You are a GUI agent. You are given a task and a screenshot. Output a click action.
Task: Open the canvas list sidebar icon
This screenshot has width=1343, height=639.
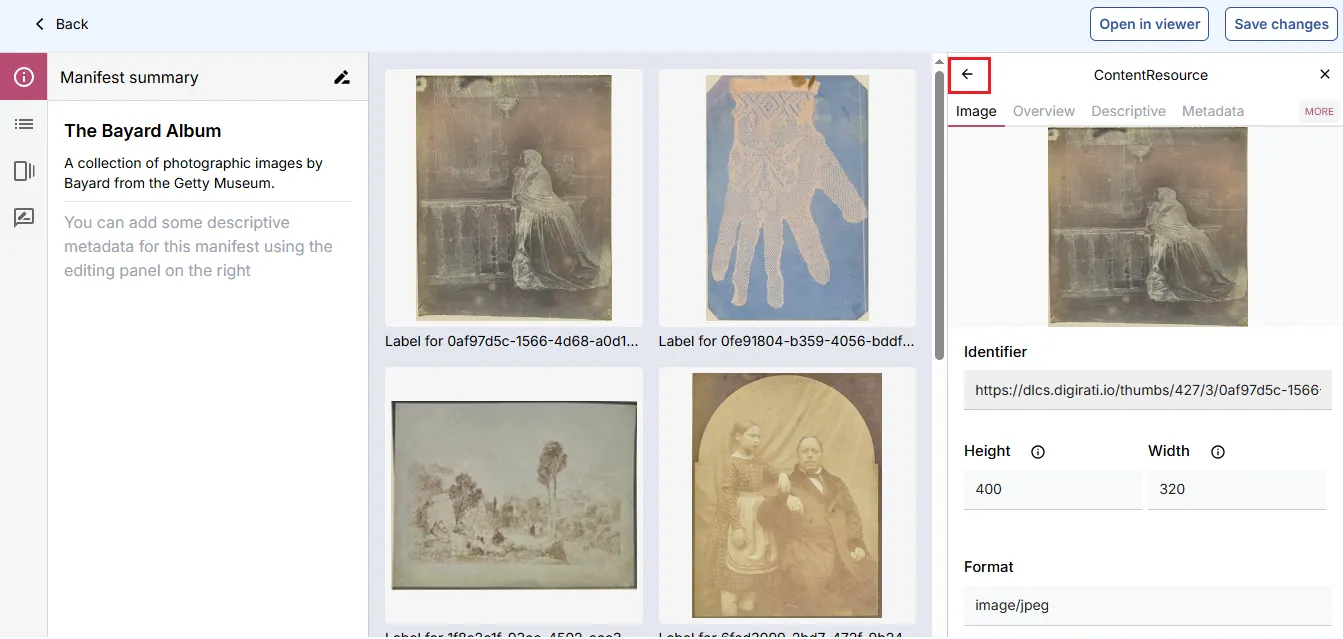24,123
